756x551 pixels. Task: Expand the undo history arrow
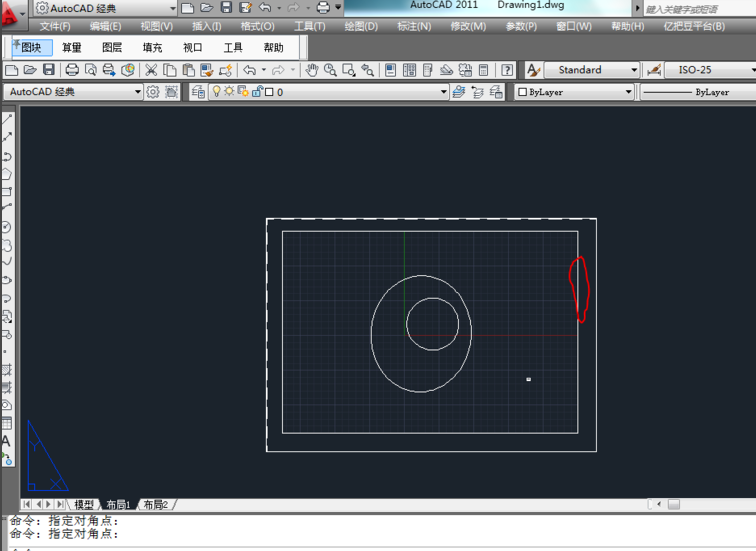coord(264,70)
